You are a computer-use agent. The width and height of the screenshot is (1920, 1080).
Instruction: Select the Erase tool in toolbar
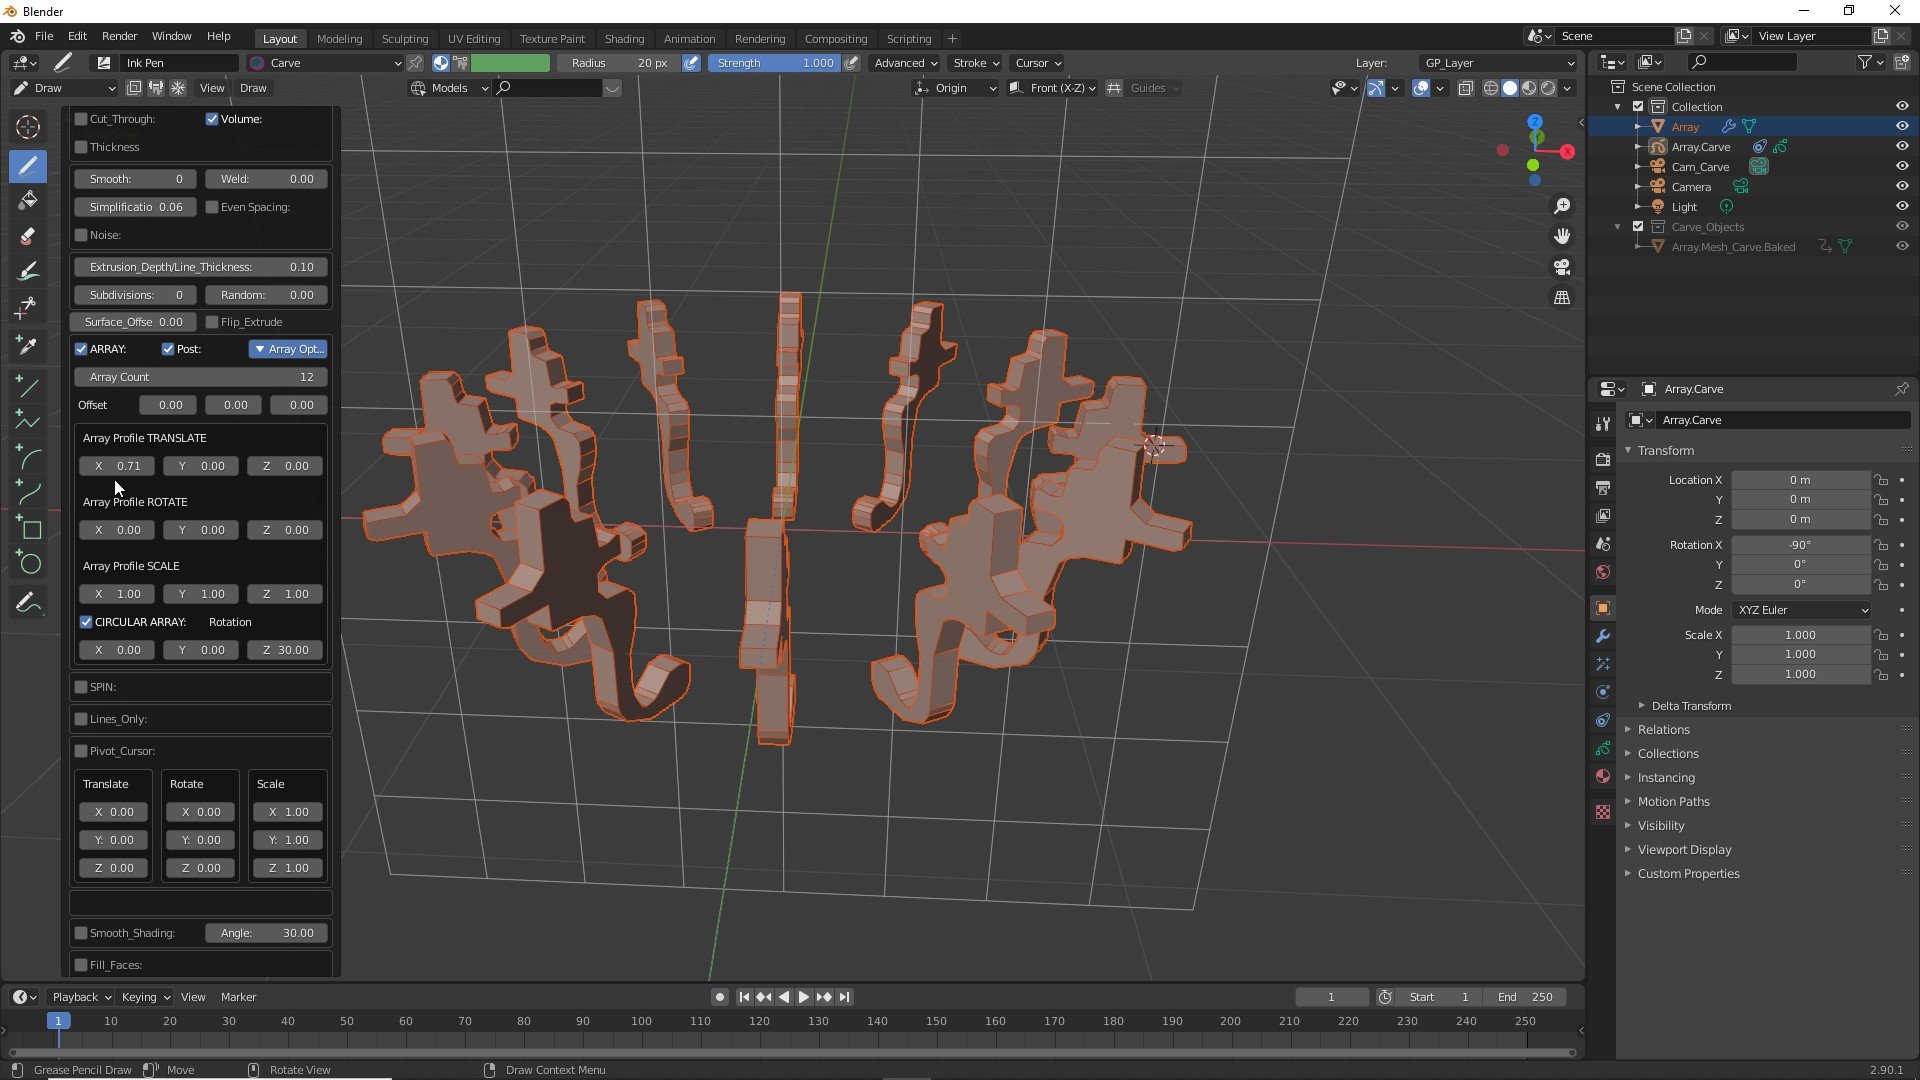click(x=28, y=236)
